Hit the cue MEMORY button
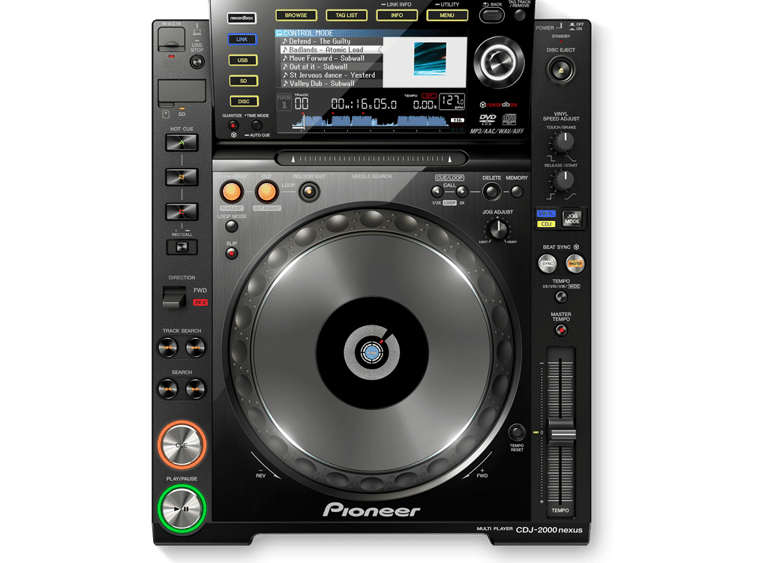The image size is (768, 563). click(517, 192)
